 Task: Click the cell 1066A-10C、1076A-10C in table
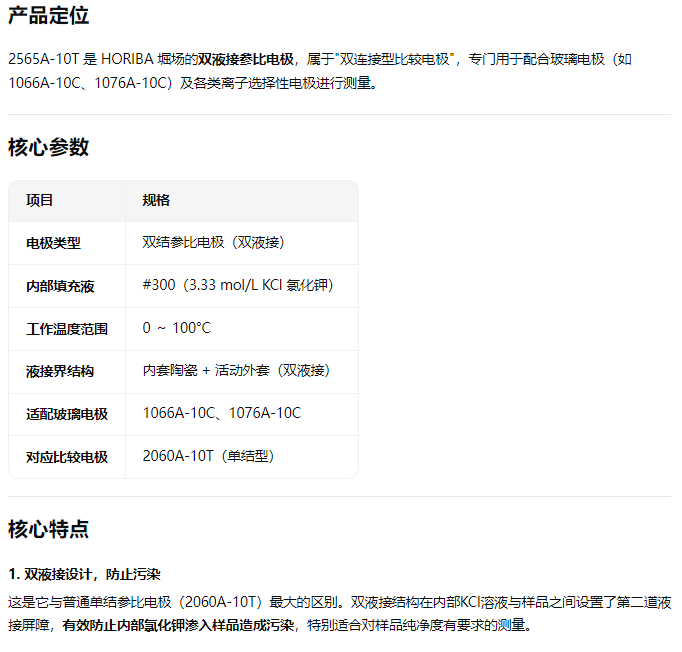pos(222,413)
